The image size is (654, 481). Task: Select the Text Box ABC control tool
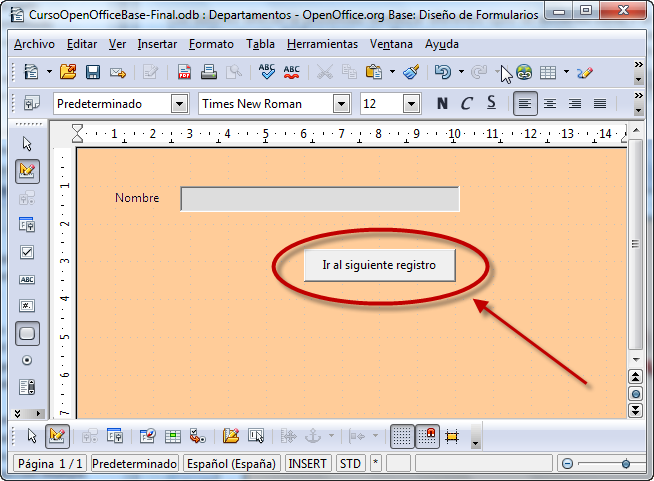[27, 279]
